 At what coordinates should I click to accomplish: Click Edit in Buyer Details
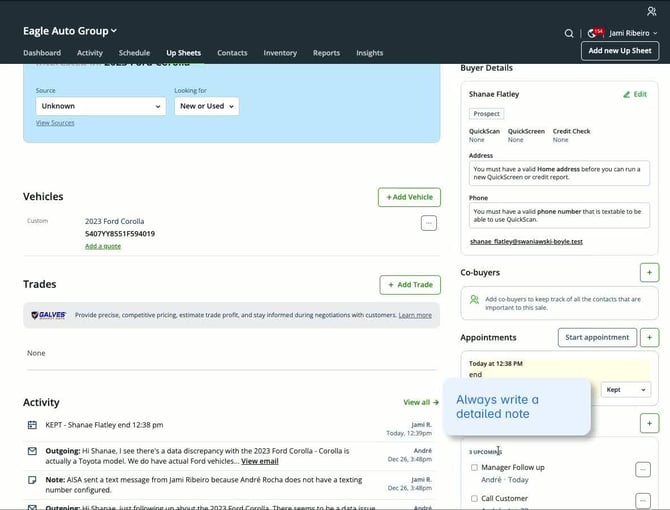pyautogui.click(x=634, y=94)
